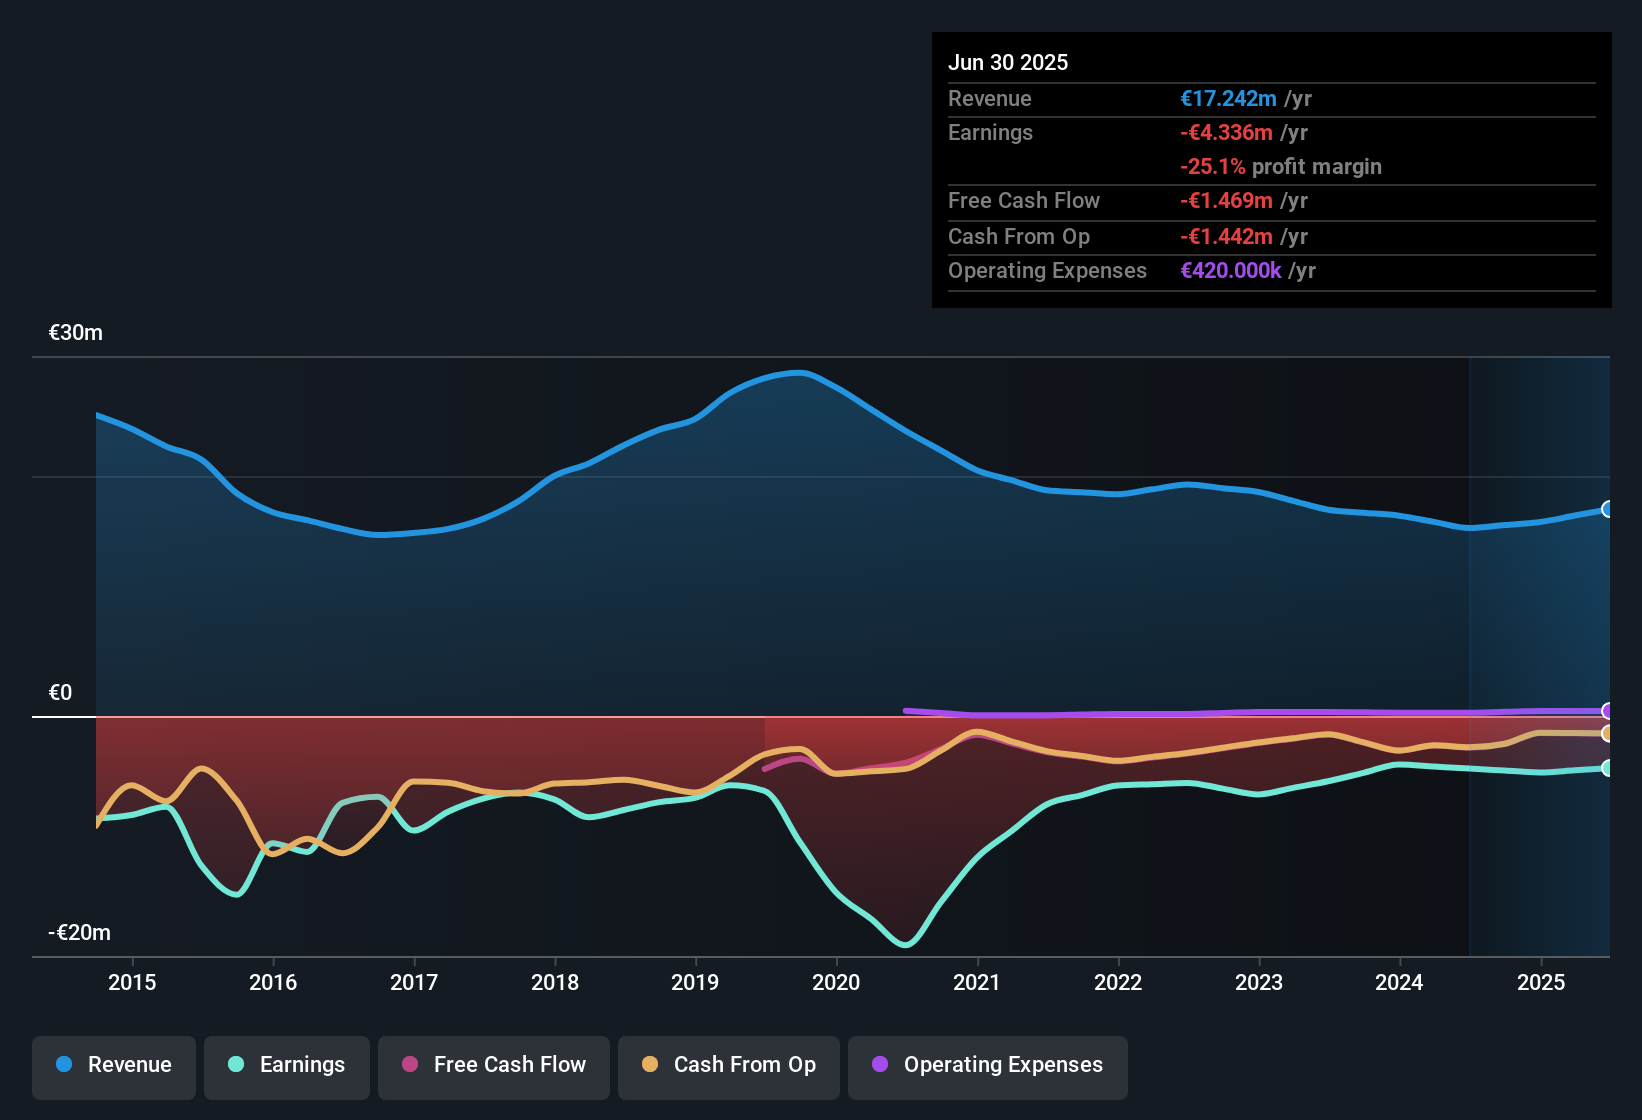Viewport: 1642px width, 1120px height.
Task: Click the -25.1% profit margin text
Action: (1281, 167)
